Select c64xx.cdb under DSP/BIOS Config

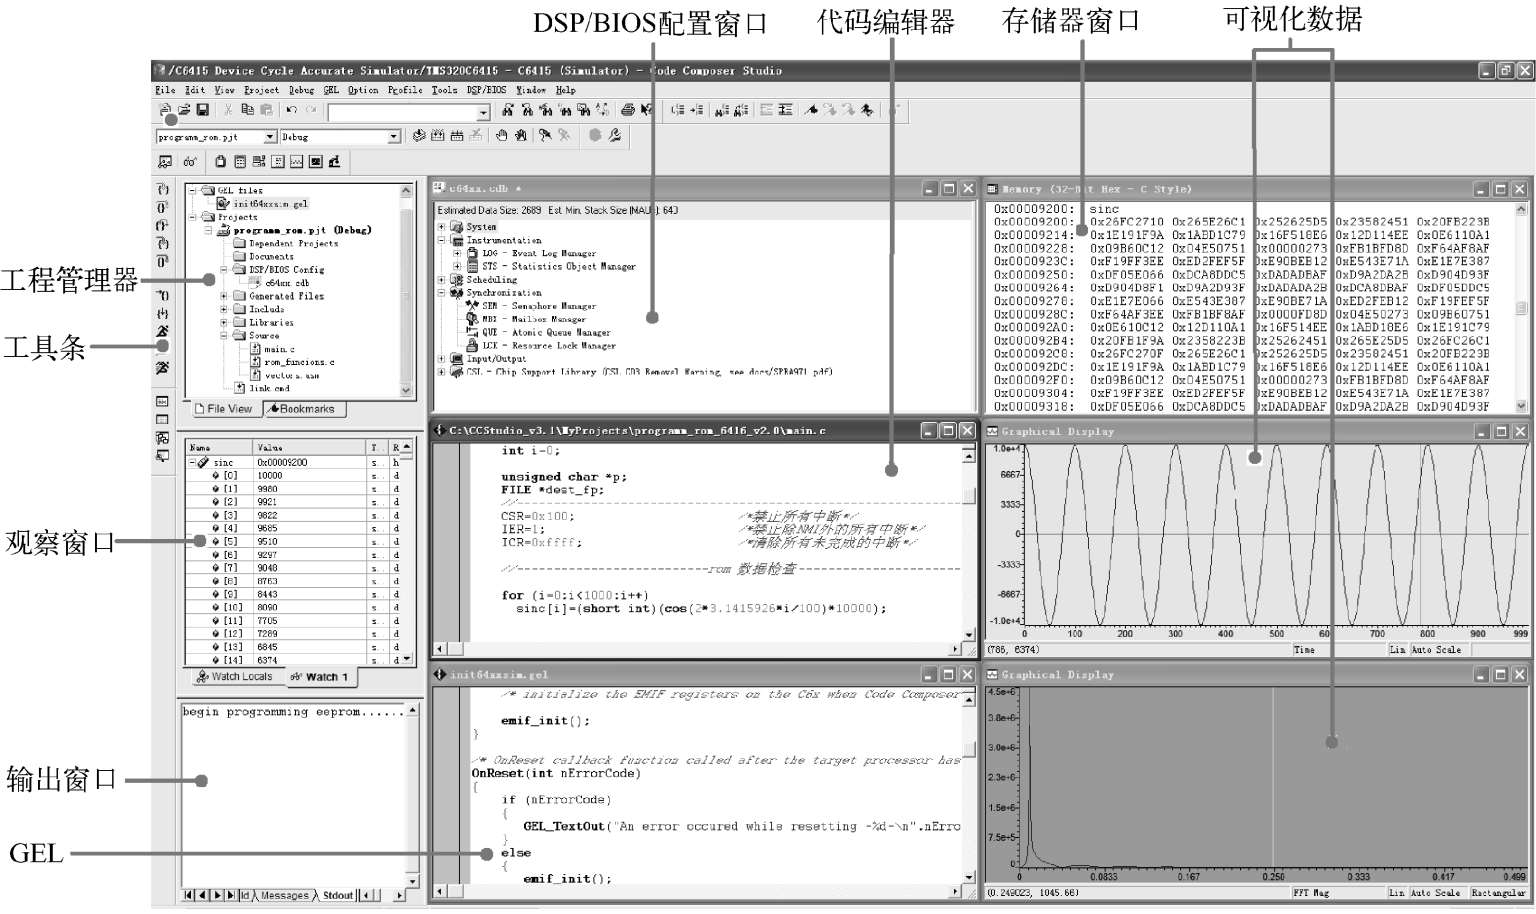[288, 283]
